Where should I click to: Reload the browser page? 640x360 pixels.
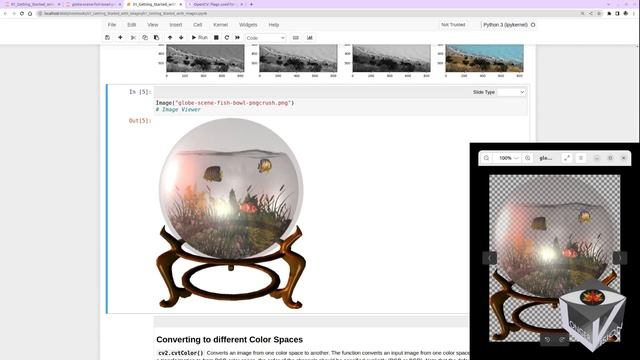(22, 13)
